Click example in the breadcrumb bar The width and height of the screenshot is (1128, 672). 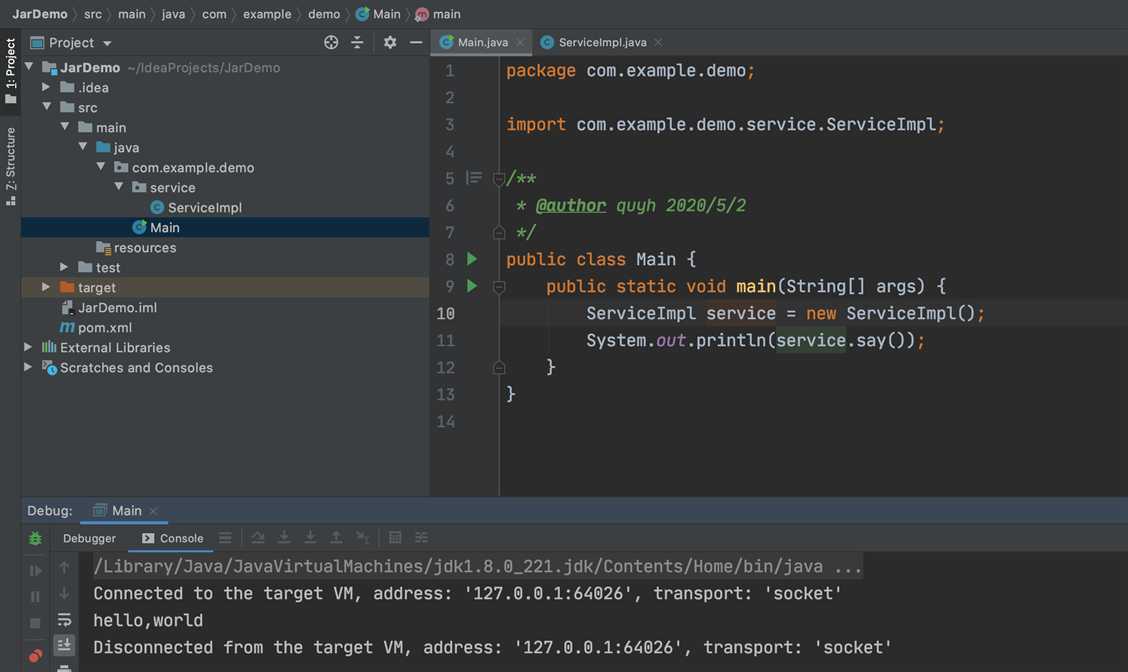pos(267,14)
